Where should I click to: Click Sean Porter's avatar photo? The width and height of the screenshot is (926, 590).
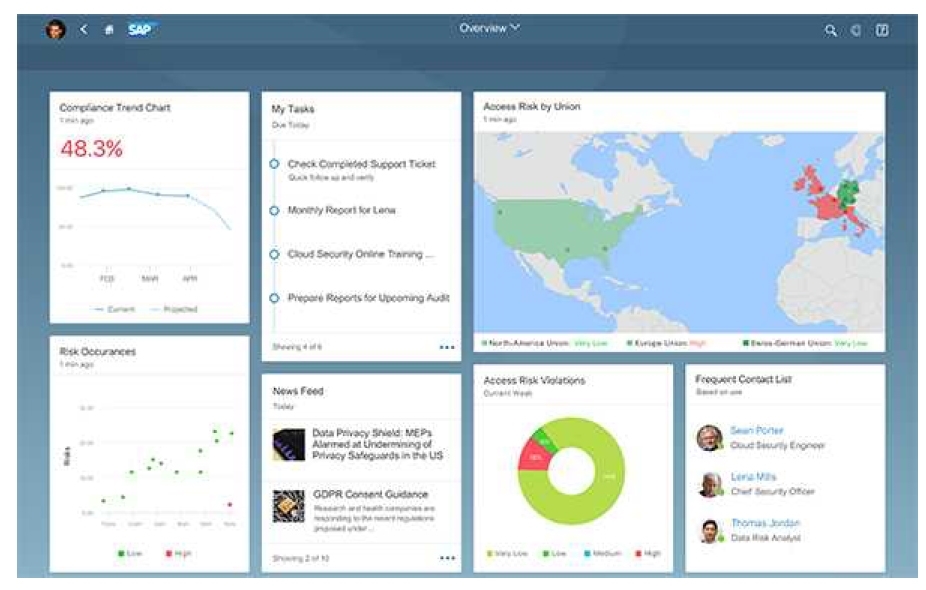(x=709, y=438)
